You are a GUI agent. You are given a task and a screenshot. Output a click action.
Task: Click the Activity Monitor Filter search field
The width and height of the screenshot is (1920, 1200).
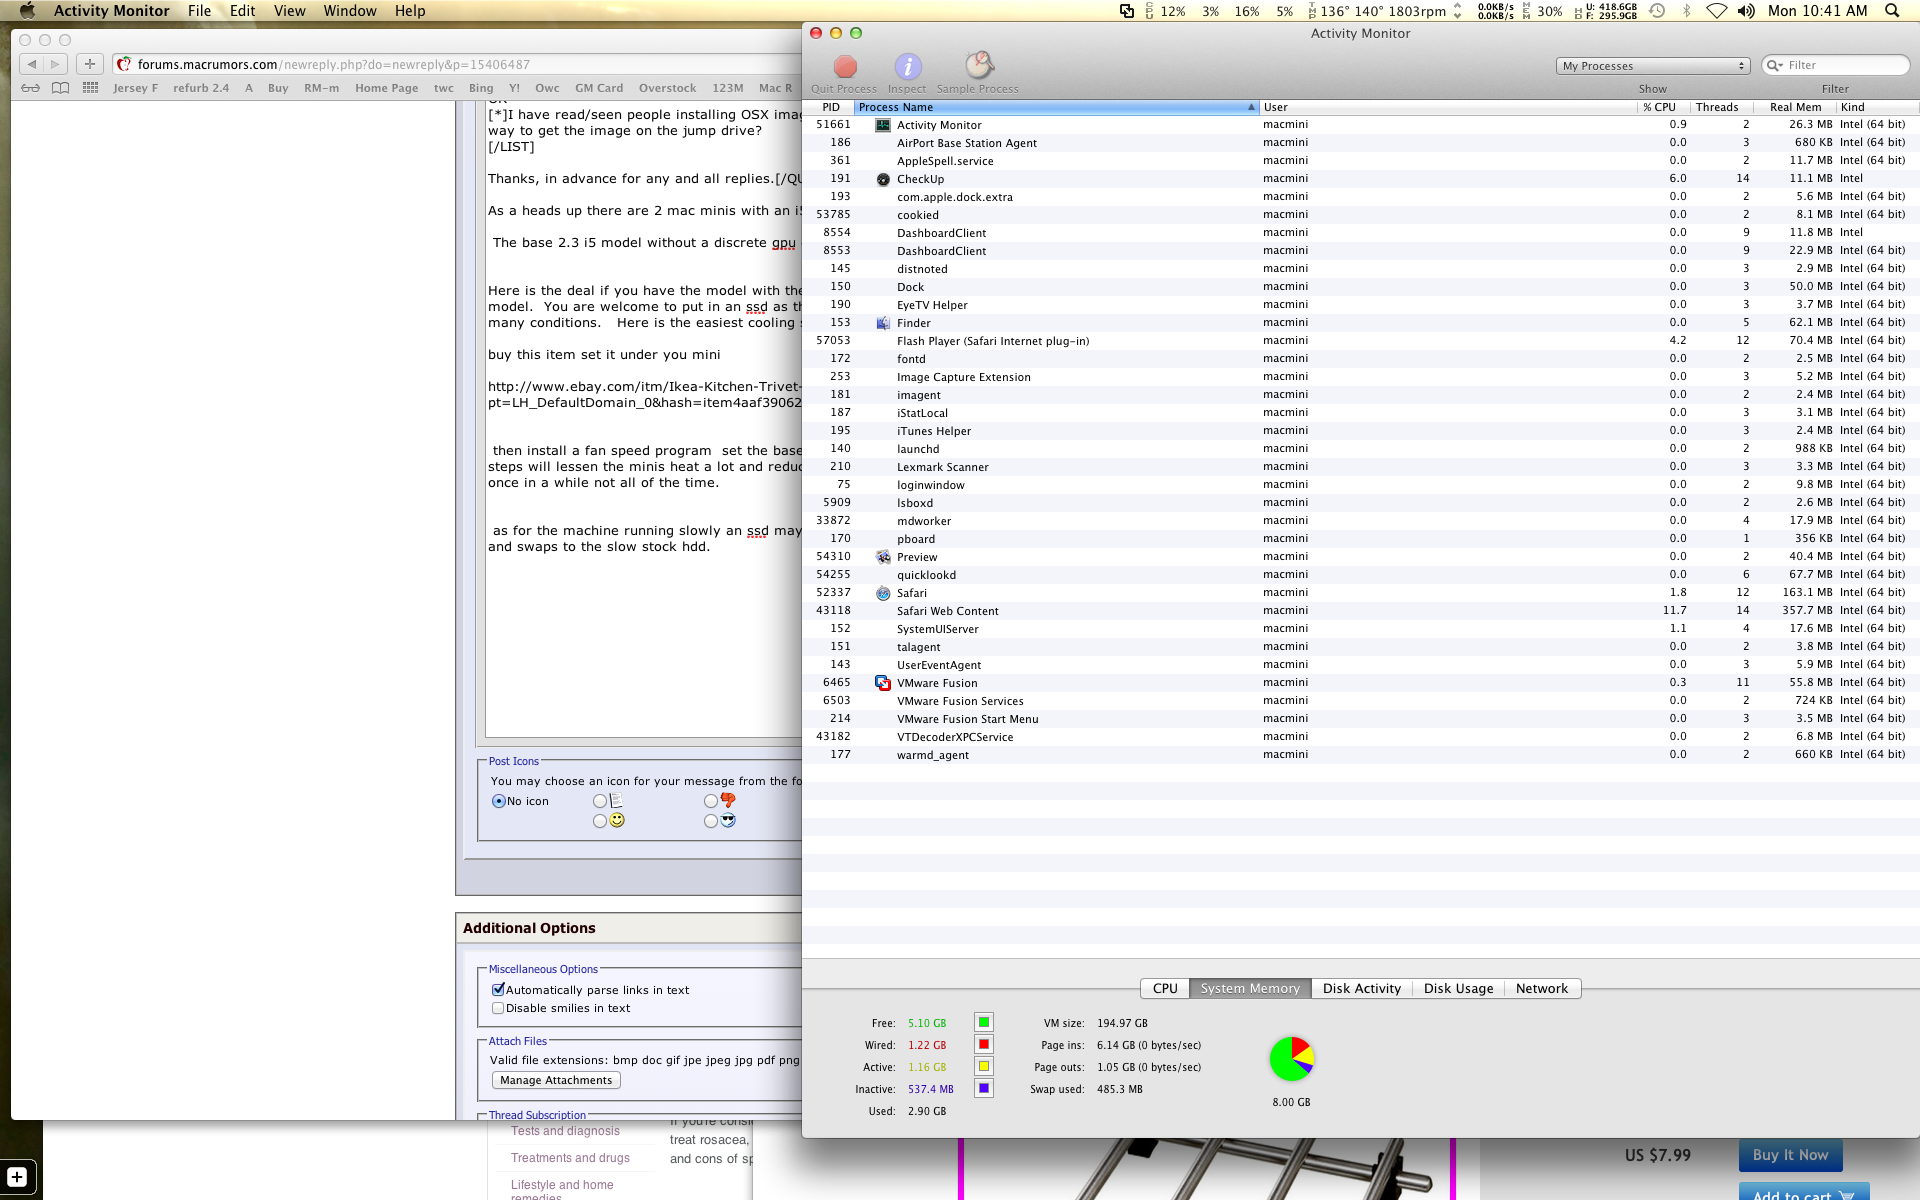(1835, 65)
